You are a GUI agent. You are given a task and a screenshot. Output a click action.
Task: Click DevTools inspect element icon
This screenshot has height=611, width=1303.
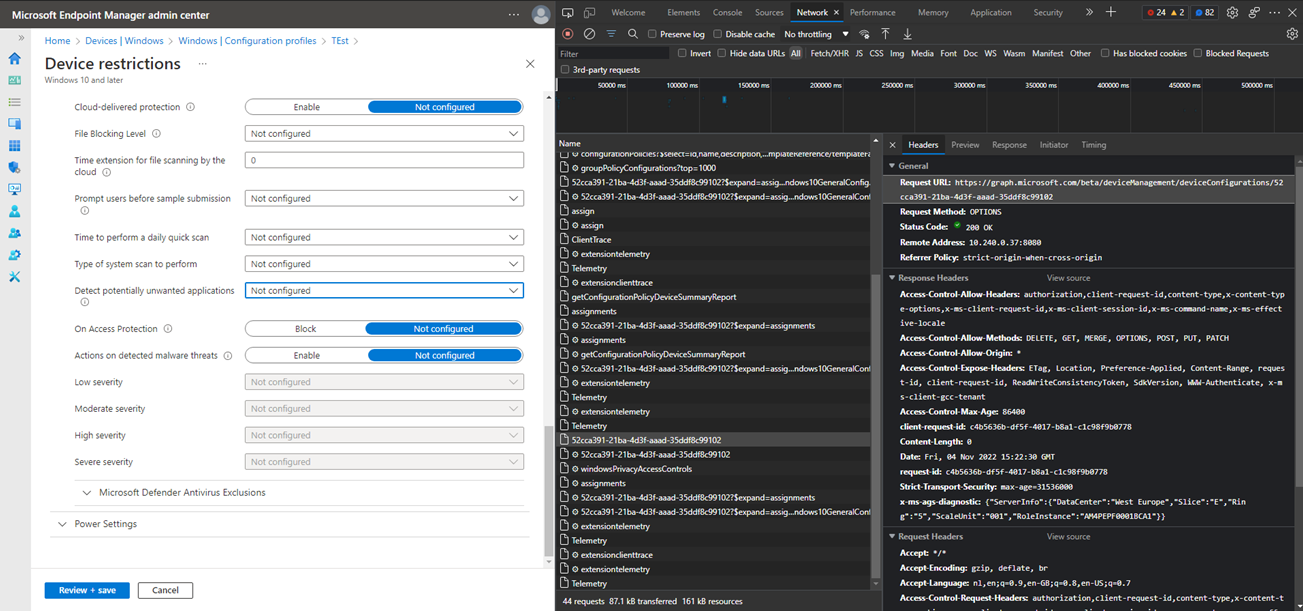pyautogui.click(x=568, y=13)
